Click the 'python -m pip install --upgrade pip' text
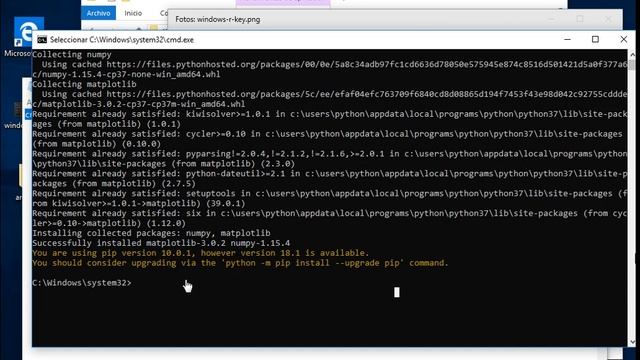 [x=312, y=263]
